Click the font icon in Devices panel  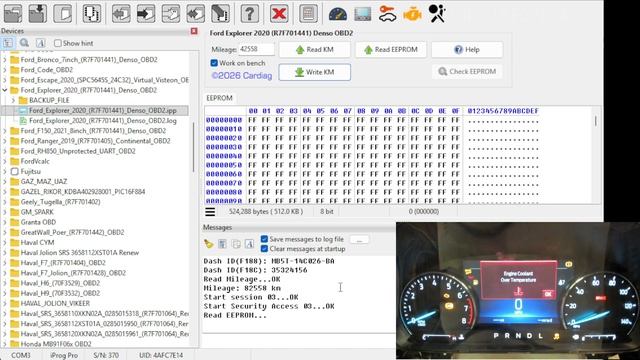40,43
